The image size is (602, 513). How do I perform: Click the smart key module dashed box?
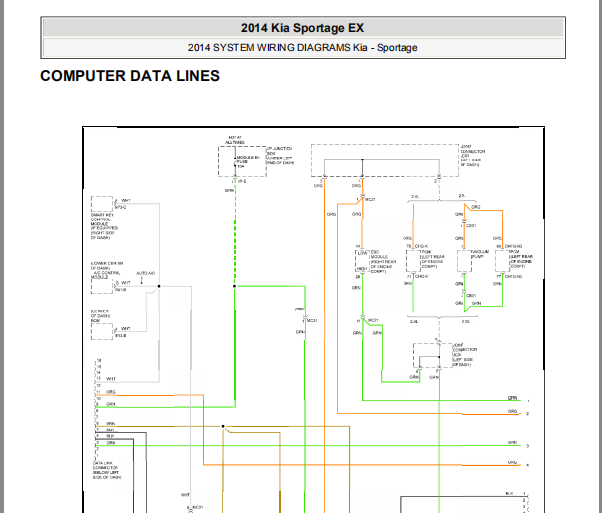click(x=102, y=204)
